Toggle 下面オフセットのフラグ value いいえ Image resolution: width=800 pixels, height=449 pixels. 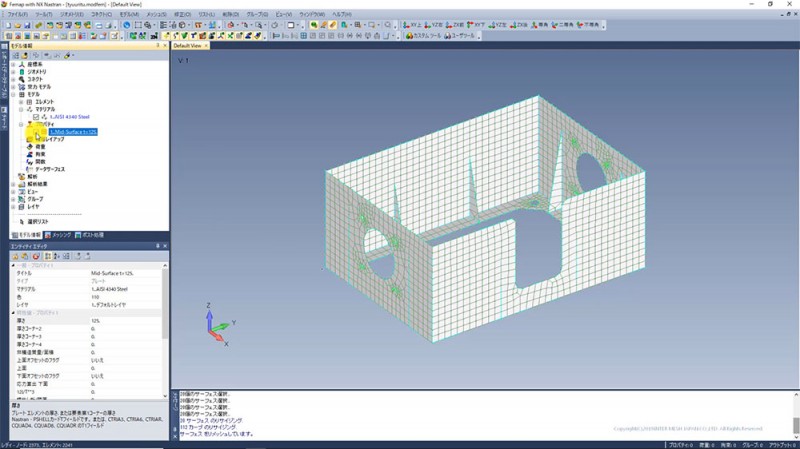126,376
